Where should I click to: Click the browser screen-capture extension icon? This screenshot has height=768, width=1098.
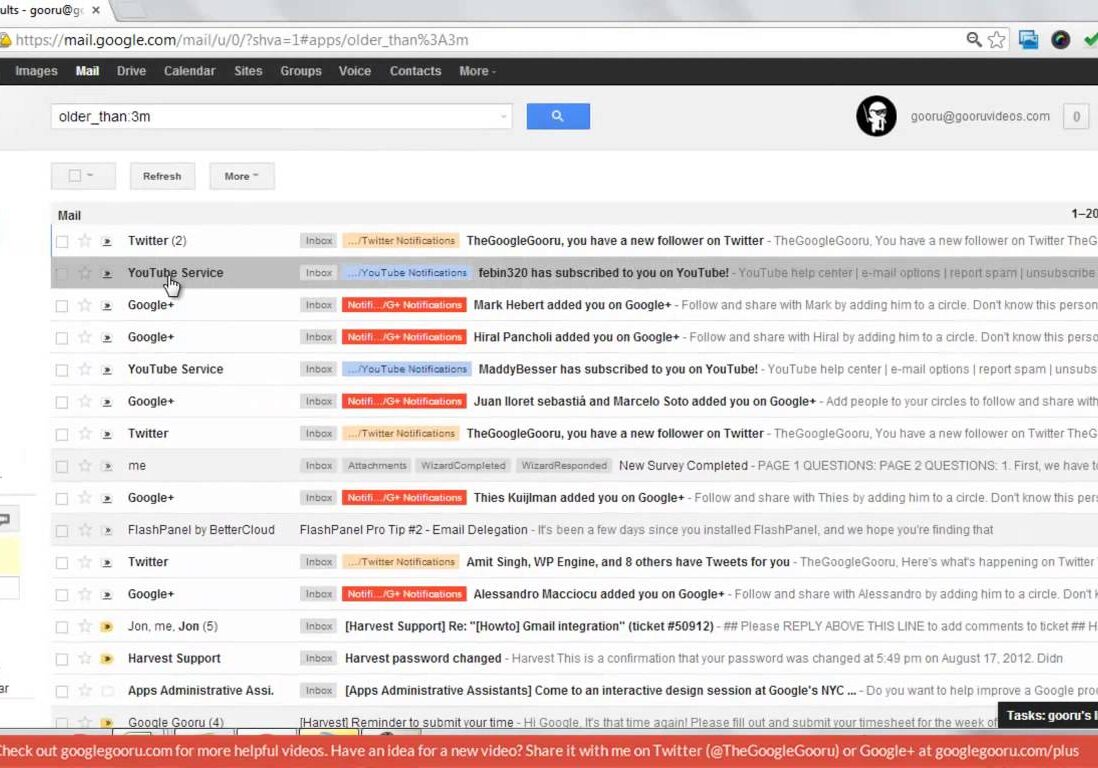pos(1028,40)
